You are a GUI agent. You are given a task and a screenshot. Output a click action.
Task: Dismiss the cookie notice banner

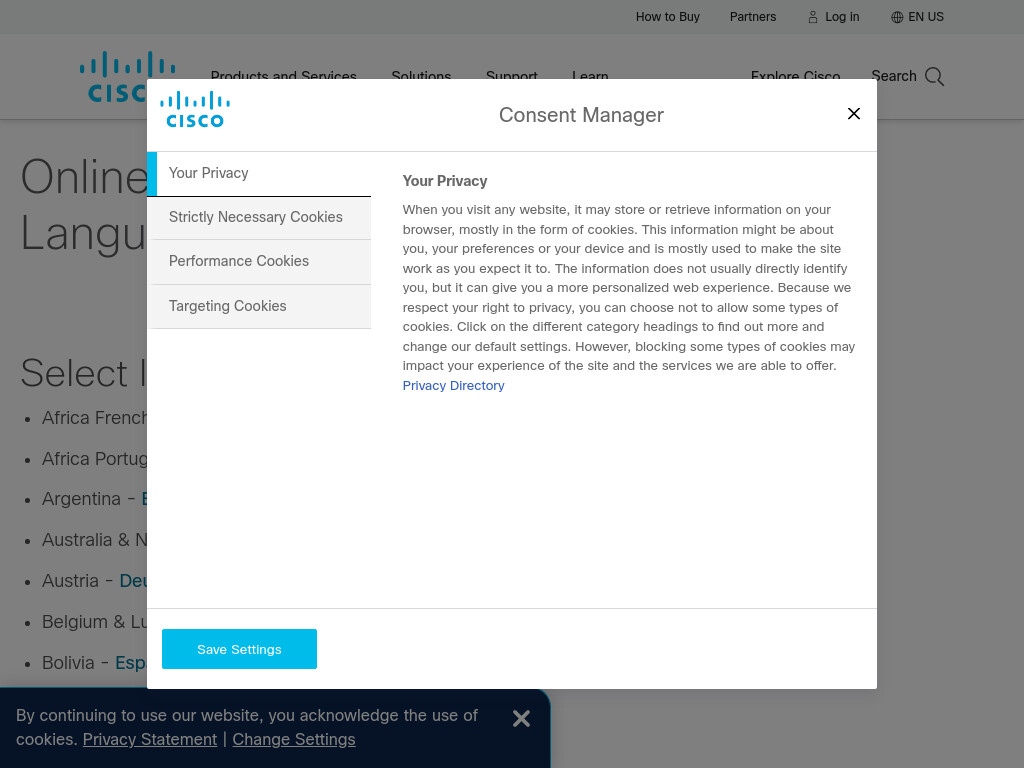coord(521,718)
